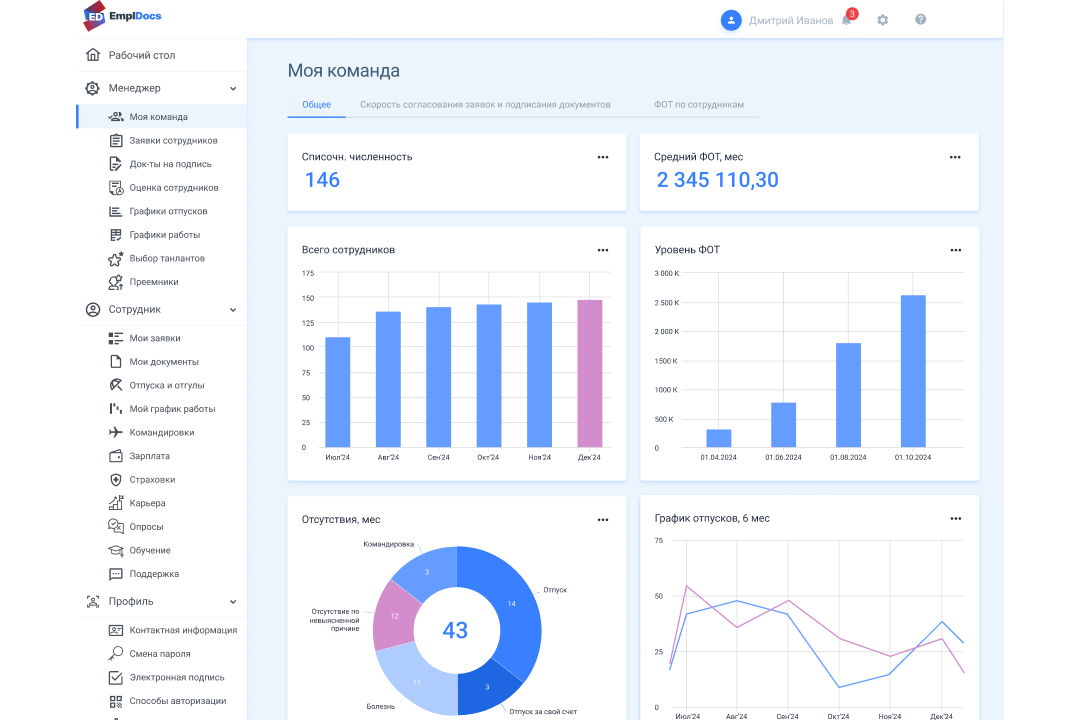The width and height of the screenshot is (1080, 720).
Task: Open three-dot menu on Уровень ФОТ chart
Action: [x=955, y=250]
